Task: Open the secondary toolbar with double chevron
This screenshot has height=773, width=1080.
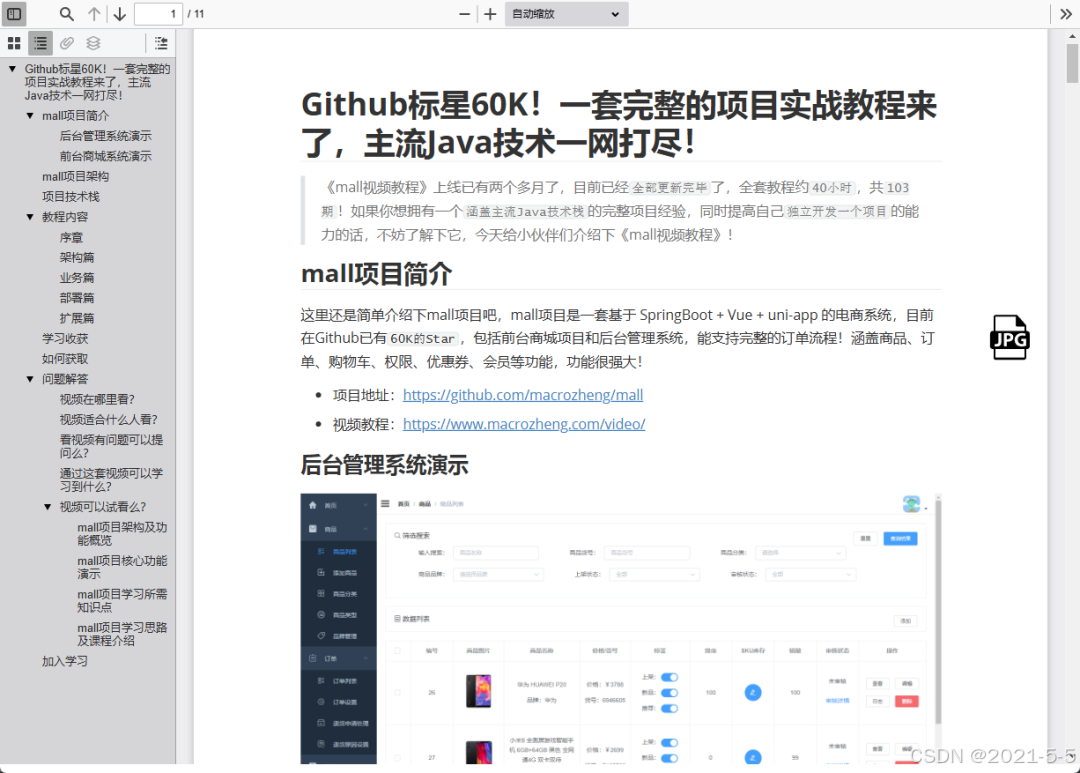Action: pos(1065,14)
